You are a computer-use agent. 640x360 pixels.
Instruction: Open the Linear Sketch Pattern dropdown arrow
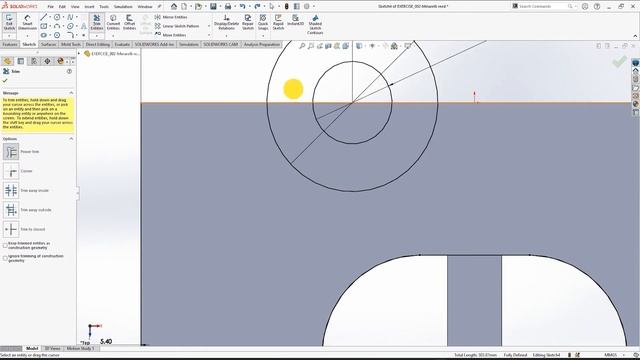click(x=209, y=26)
